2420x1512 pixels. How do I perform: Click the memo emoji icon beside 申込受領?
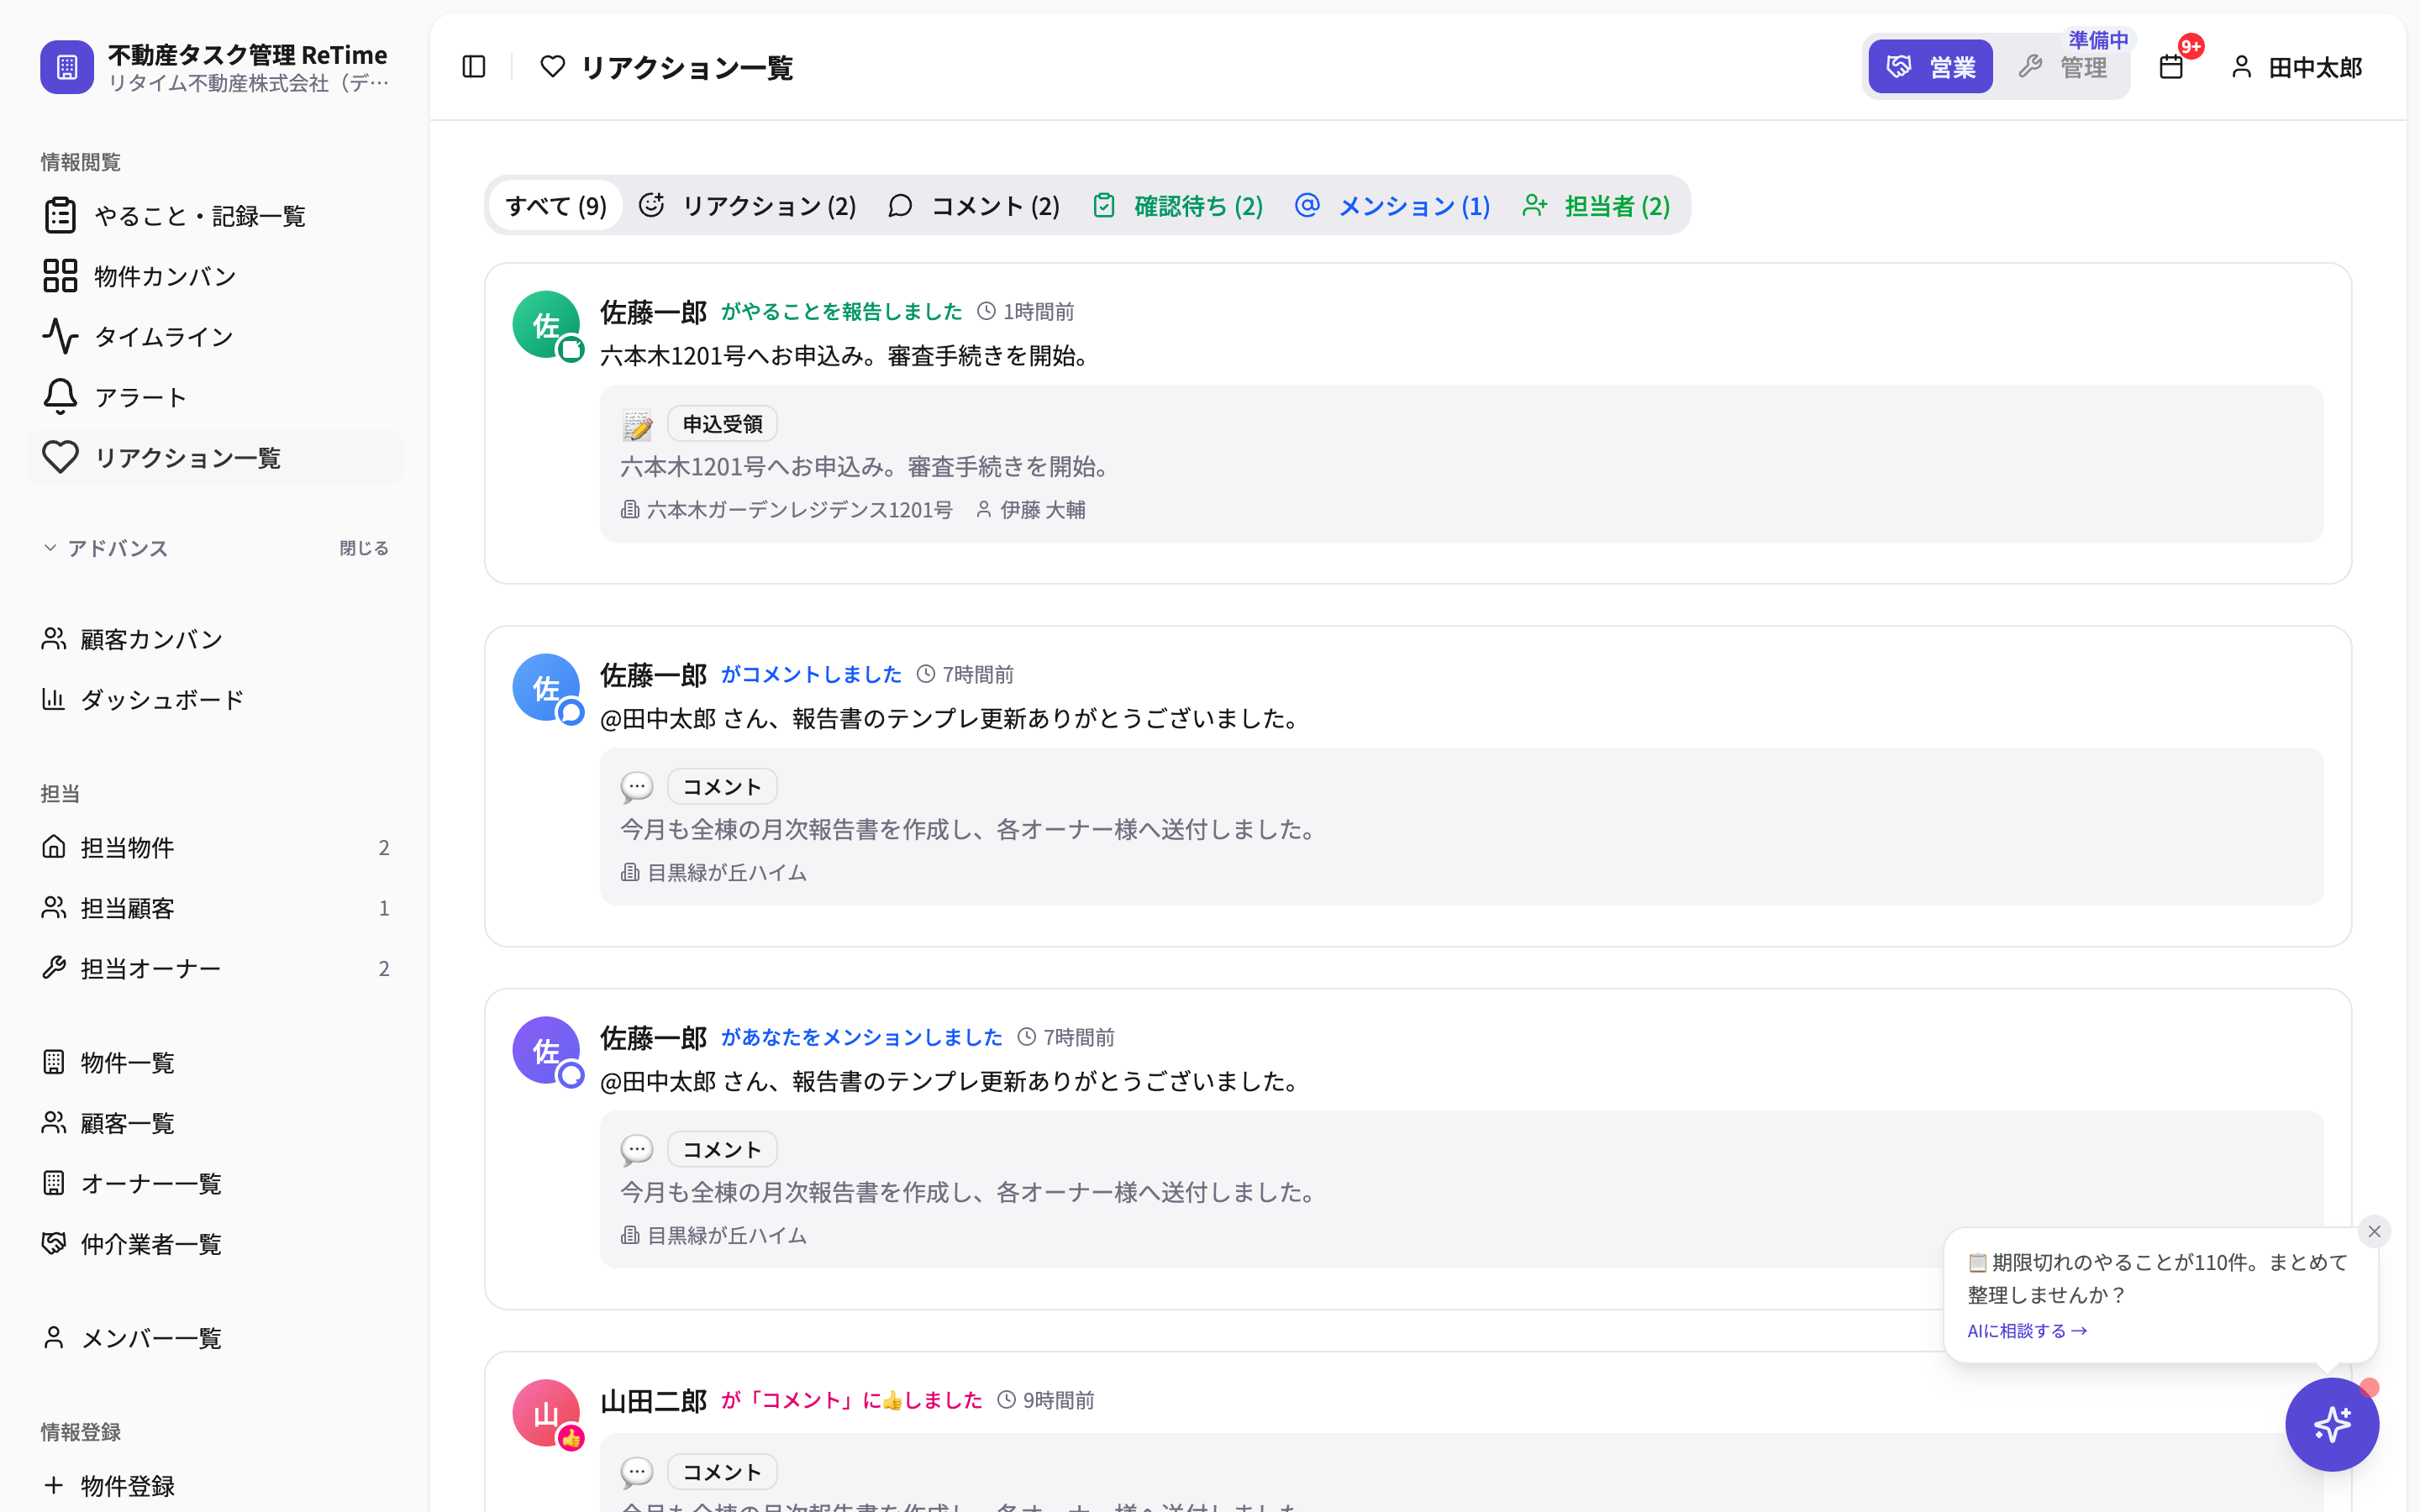[x=637, y=425]
